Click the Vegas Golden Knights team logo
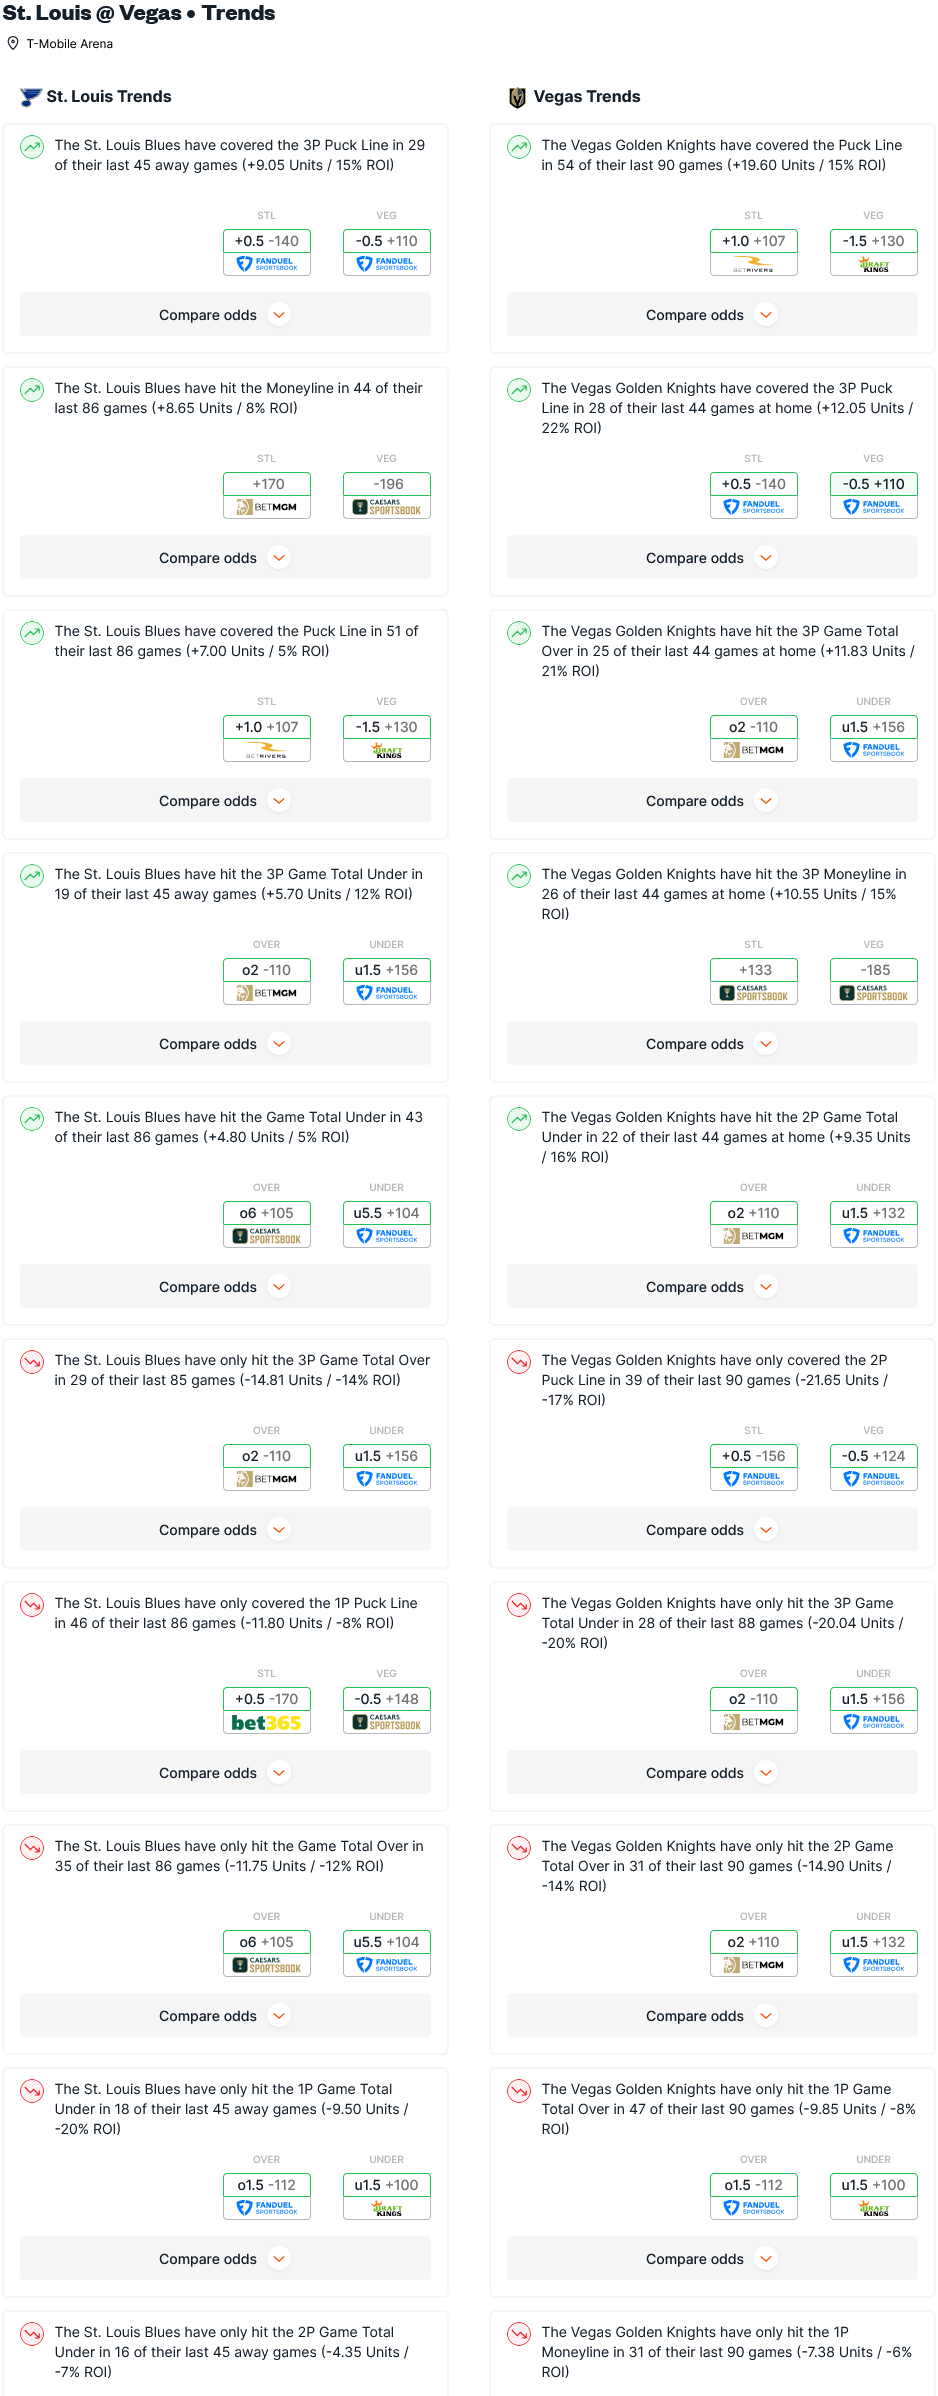The image size is (938, 2396). pyautogui.click(x=517, y=97)
